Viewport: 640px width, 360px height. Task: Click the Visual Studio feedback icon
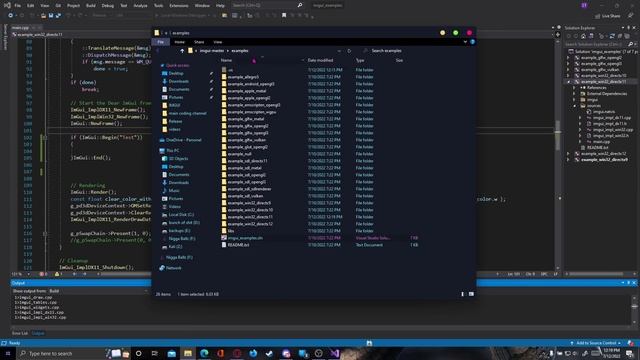pos(630,16)
